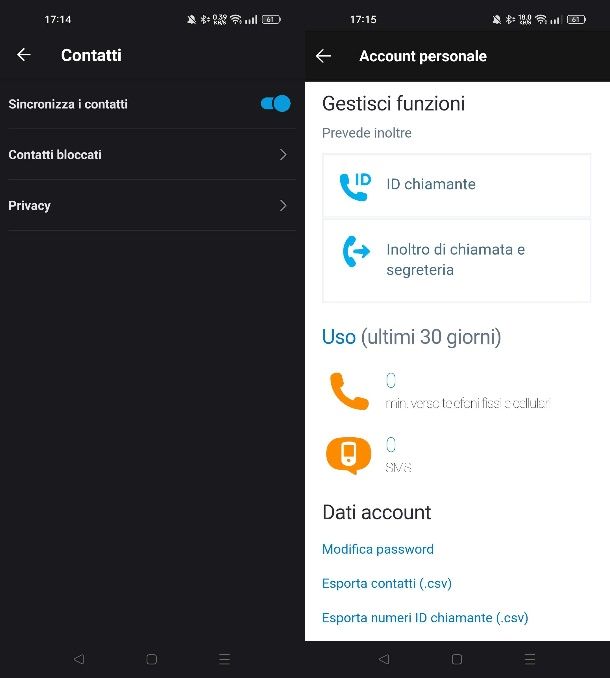Tap the back arrow in Contatti screen
This screenshot has height=678, width=610.
24,55
